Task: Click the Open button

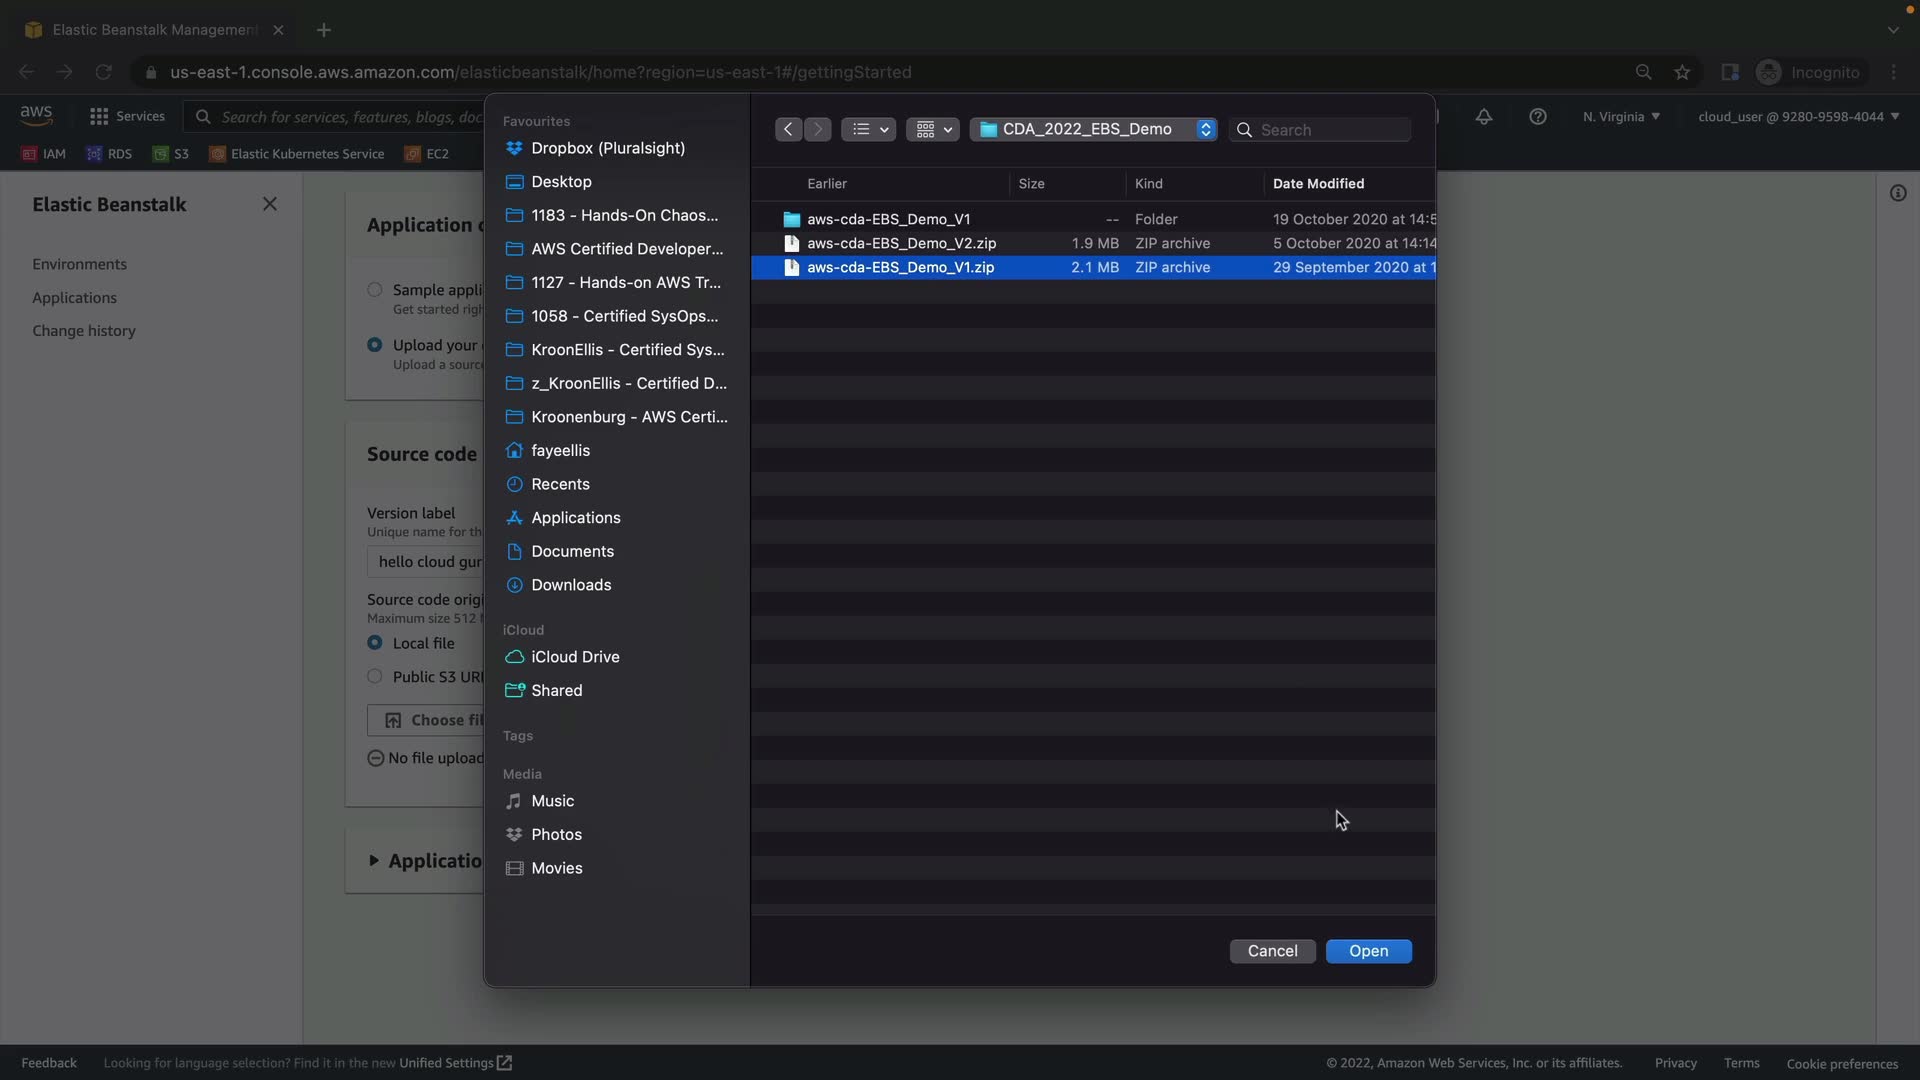Action: (x=1368, y=951)
